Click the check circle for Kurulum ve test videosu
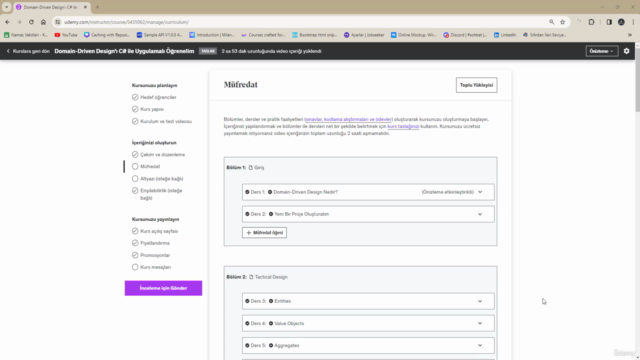 [x=135, y=121]
